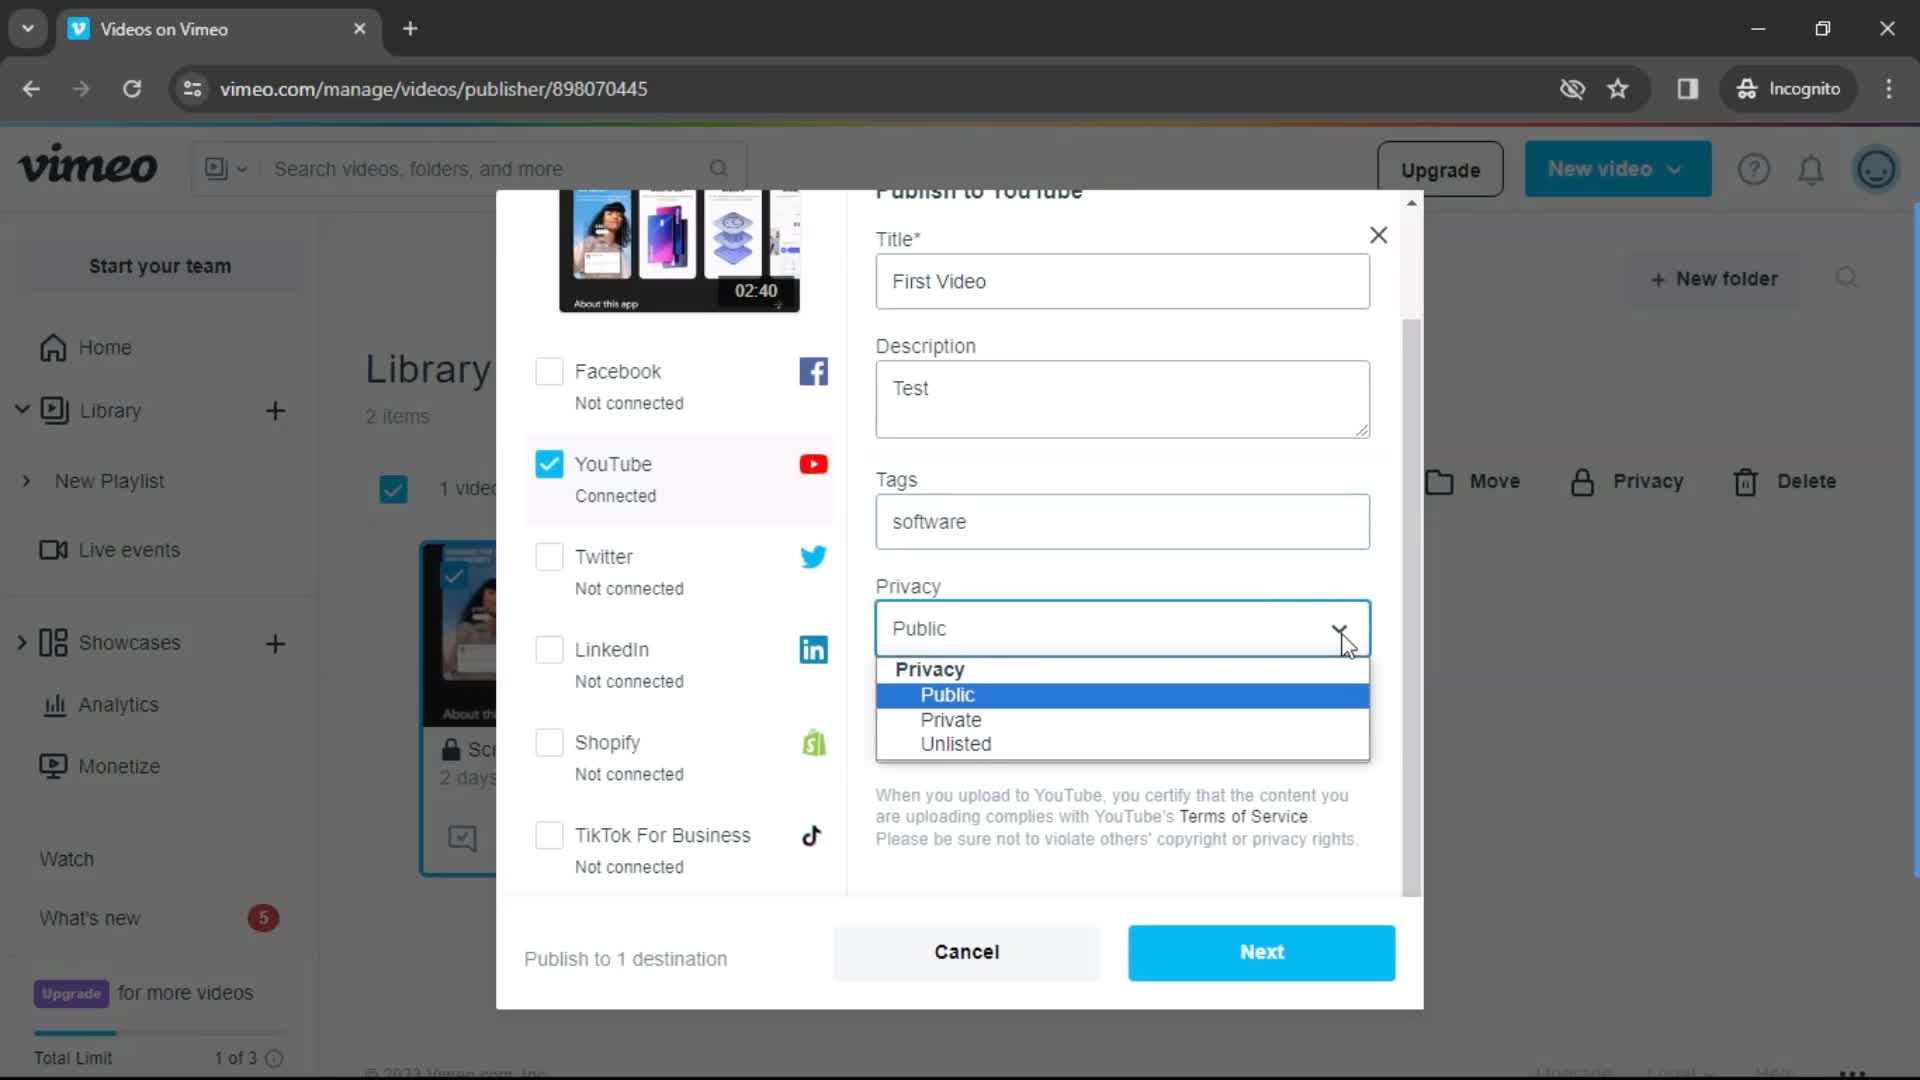The height and width of the screenshot is (1080, 1920).
Task: Click the Twitter icon in destinations list
Action: tap(814, 556)
